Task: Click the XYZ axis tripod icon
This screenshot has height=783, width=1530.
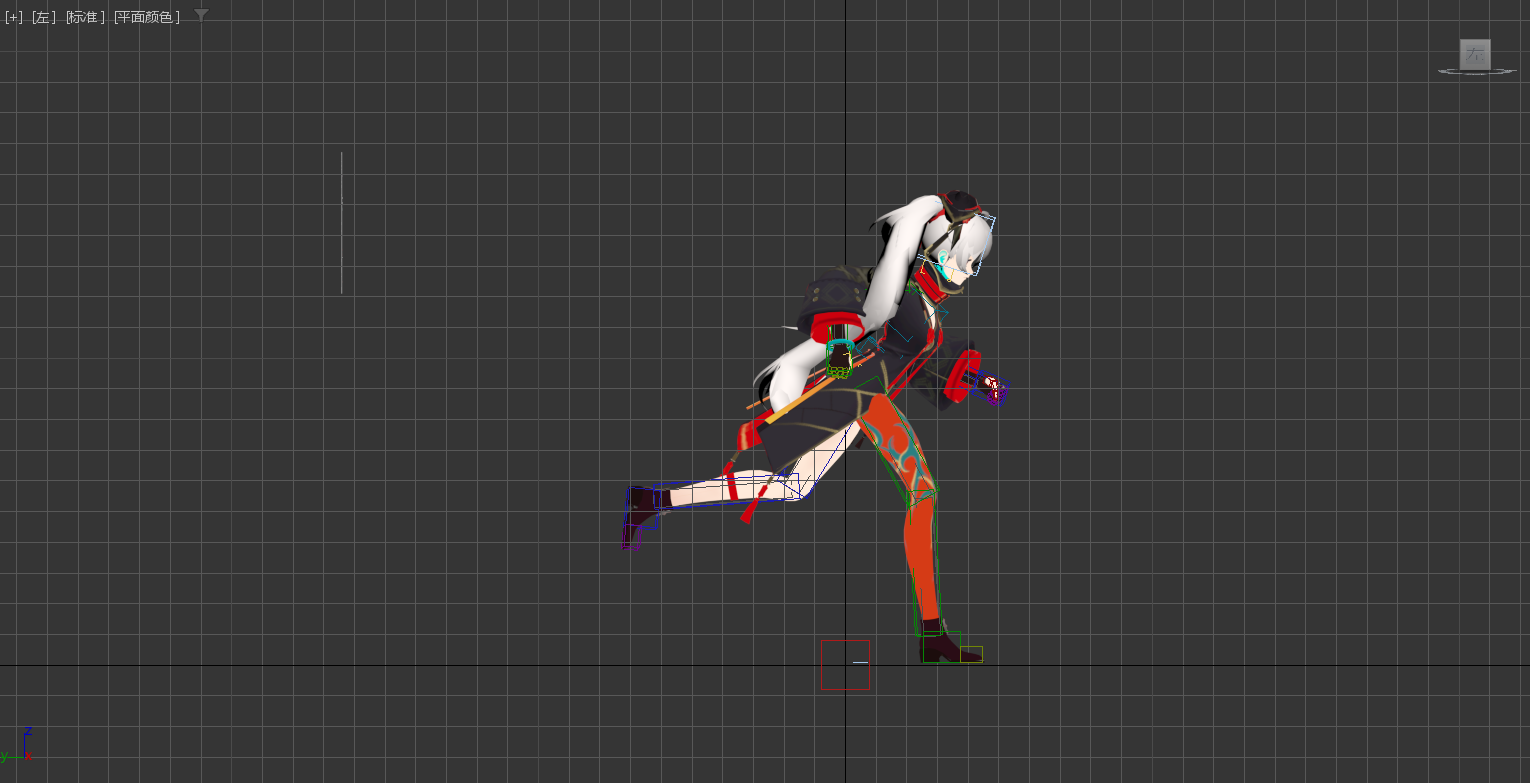Action: point(24,745)
